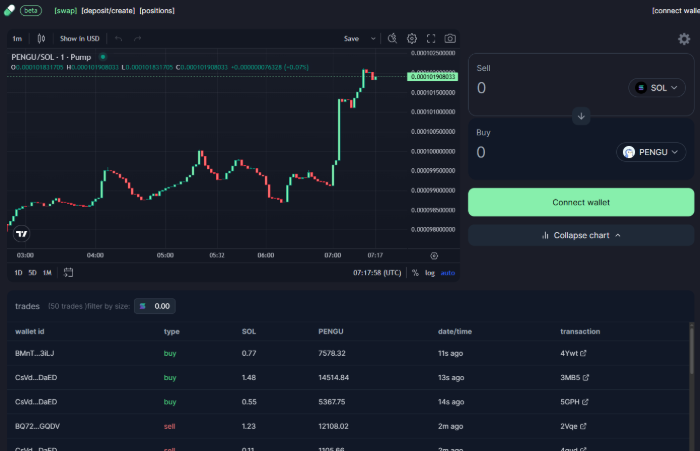Viewport: 700px width, 451px height.
Task: Select 1D date range
Action: [x=18, y=273]
